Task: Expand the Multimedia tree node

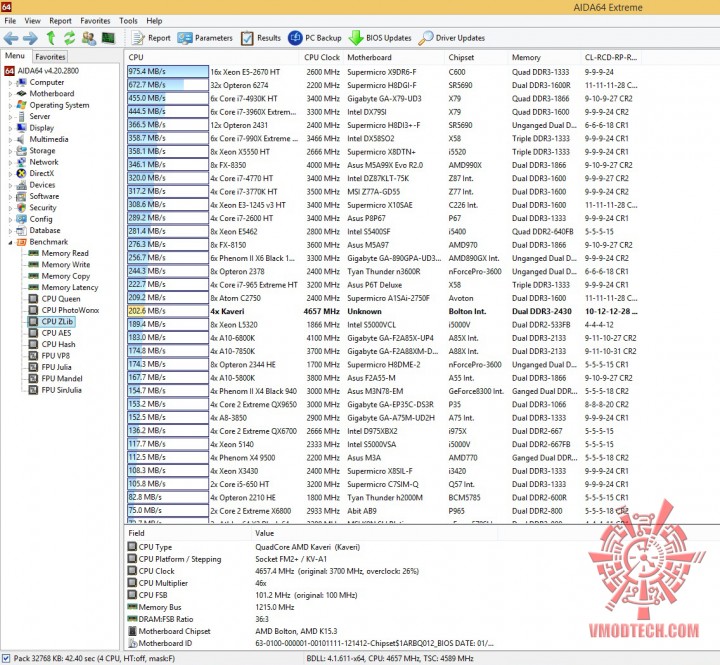Action: pyautogui.click(x=11, y=140)
